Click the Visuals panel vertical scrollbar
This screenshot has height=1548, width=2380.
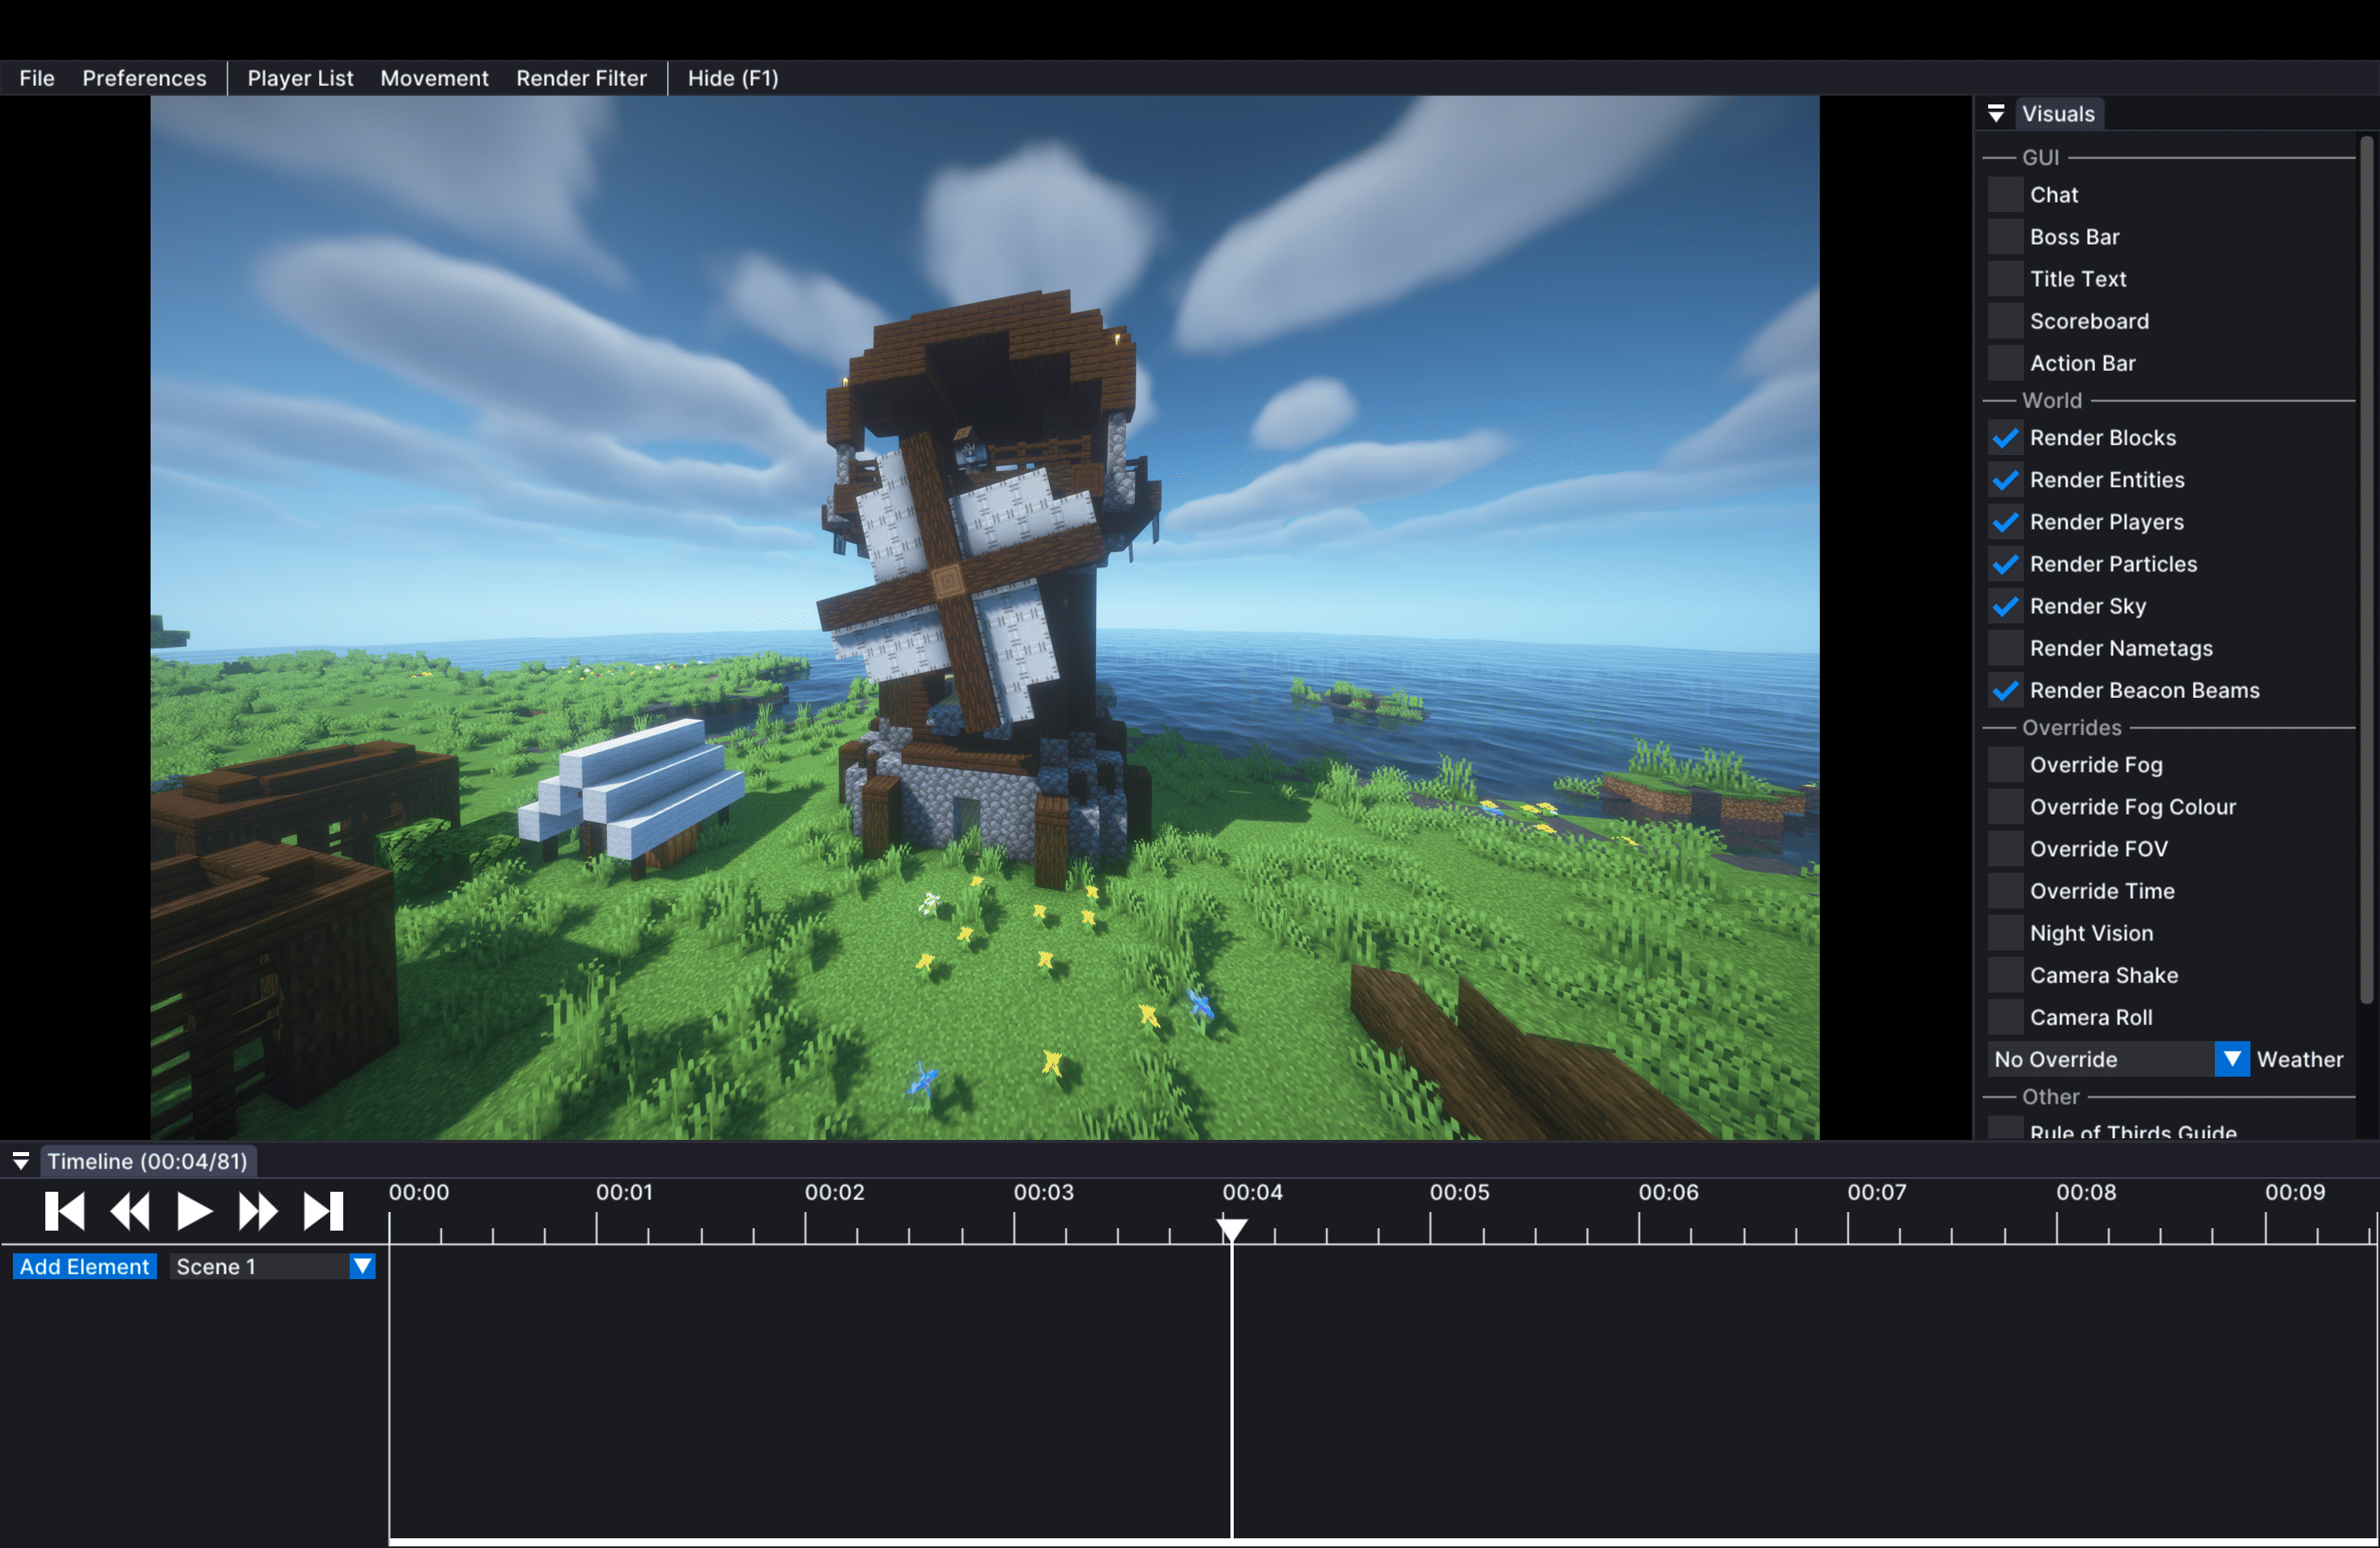[x=2366, y=570]
